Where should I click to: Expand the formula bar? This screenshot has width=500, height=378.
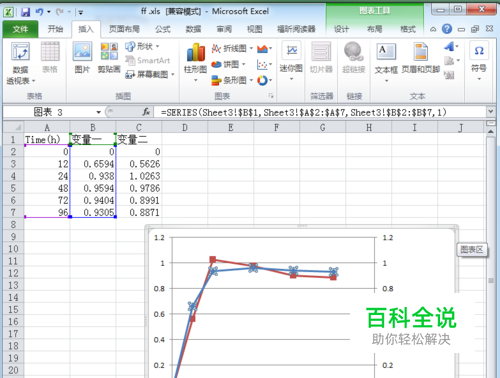point(490,111)
